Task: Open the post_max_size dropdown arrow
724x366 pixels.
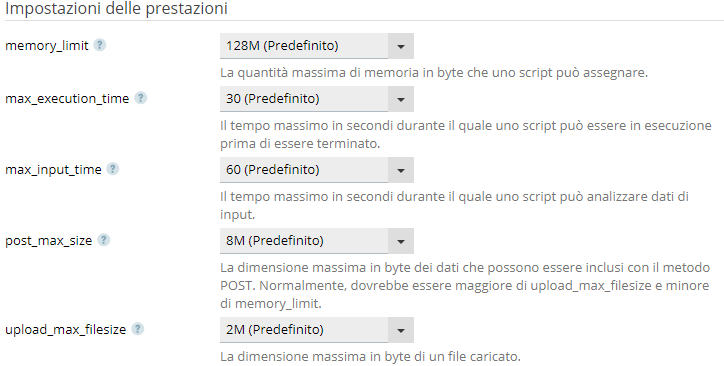Action: [x=401, y=241]
